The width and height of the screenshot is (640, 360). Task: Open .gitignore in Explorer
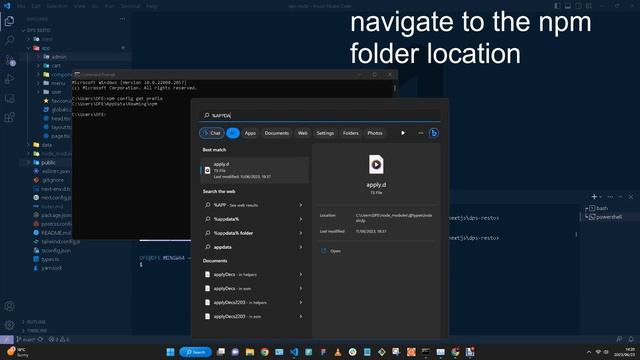click(53, 180)
